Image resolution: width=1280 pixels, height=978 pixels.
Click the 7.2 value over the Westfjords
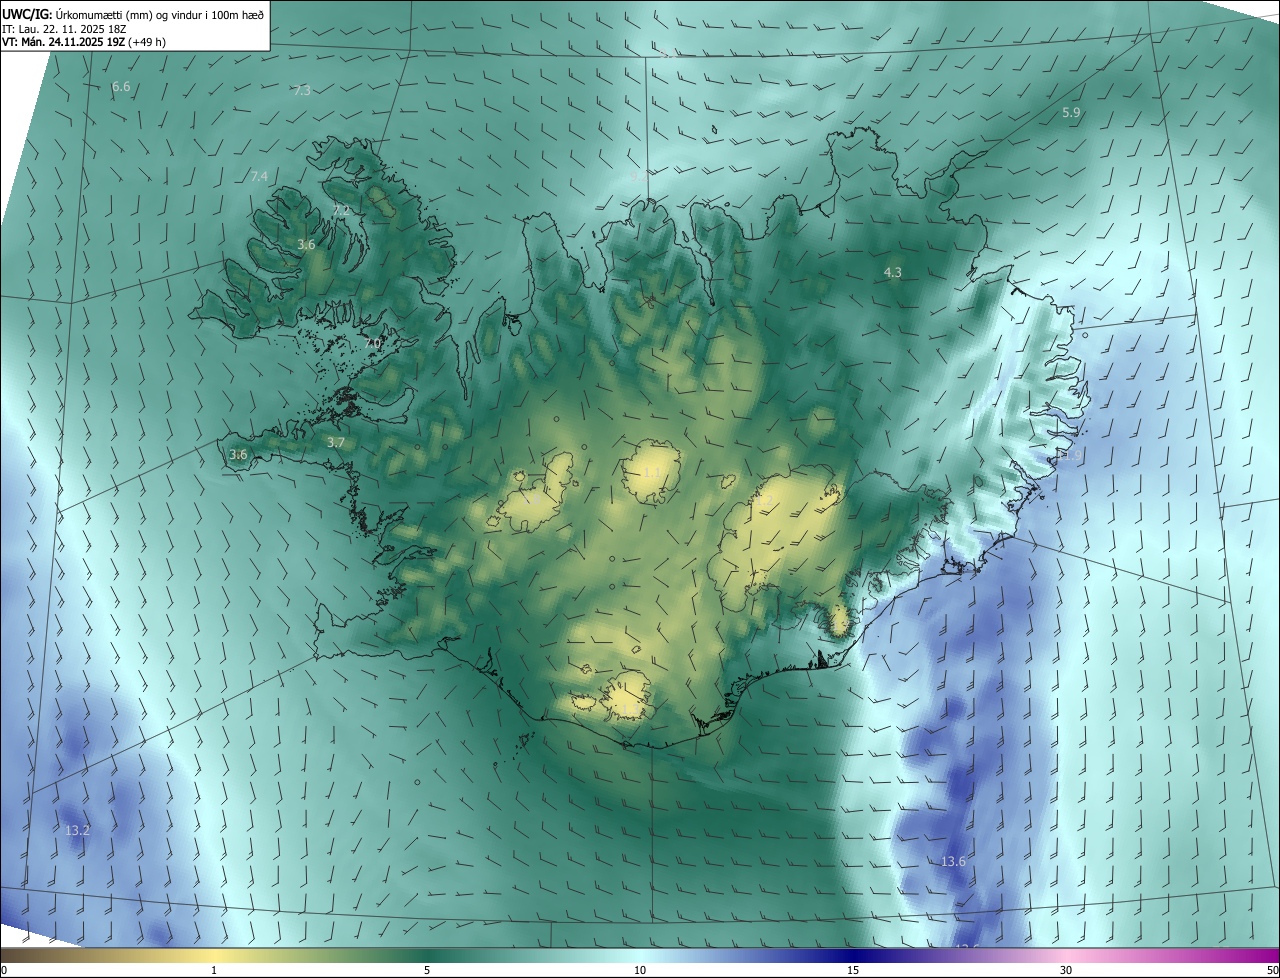coord(341,210)
